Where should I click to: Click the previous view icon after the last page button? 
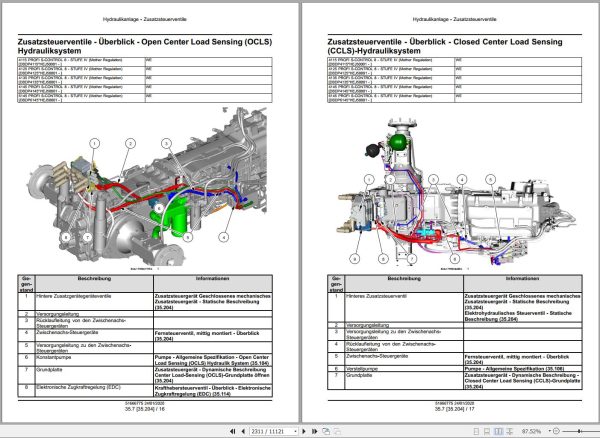(x=326, y=431)
